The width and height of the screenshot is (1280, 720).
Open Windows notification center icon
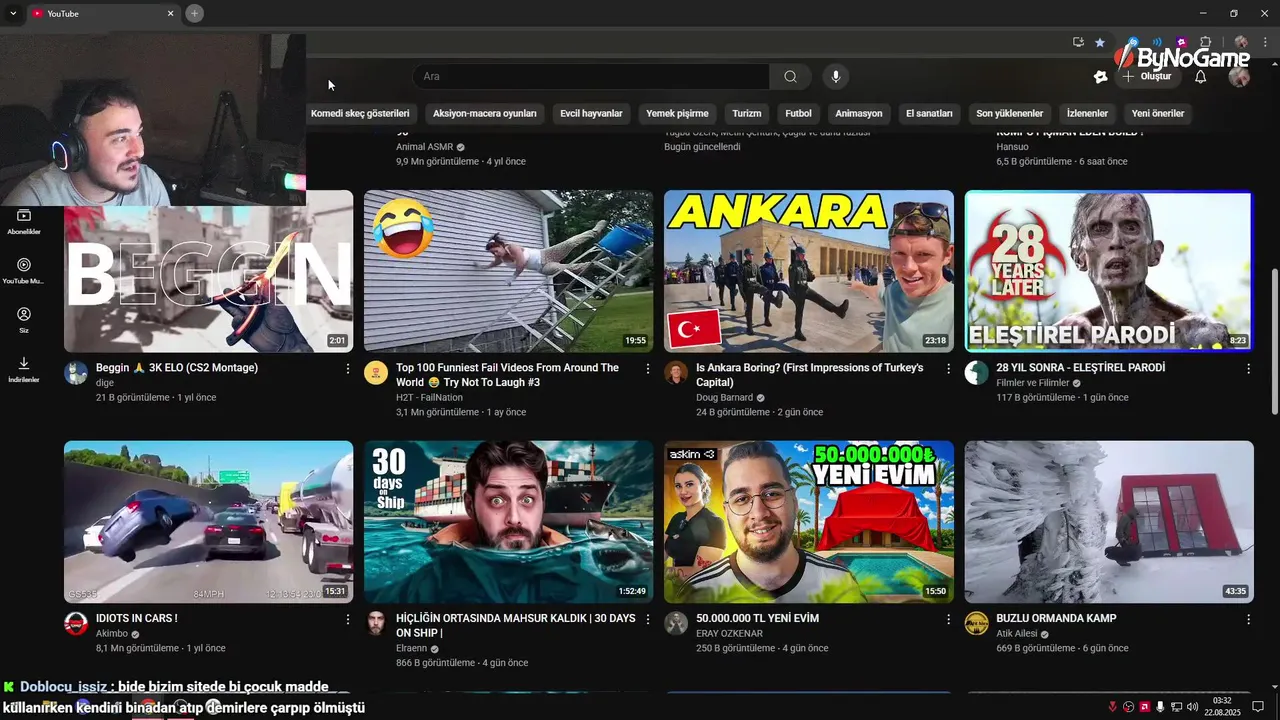tap(1258, 707)
